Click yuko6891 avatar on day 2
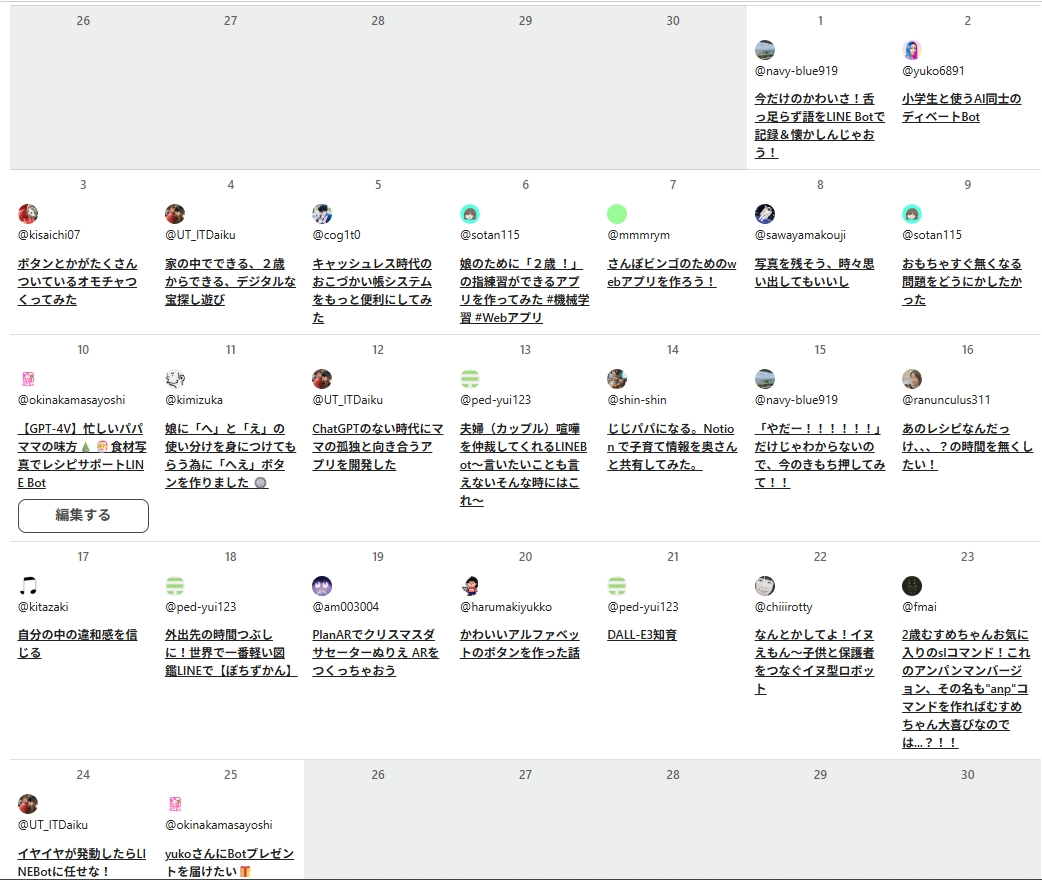Image resolution: width=1042 pixels, height=880 pixels. pos(912,50)
